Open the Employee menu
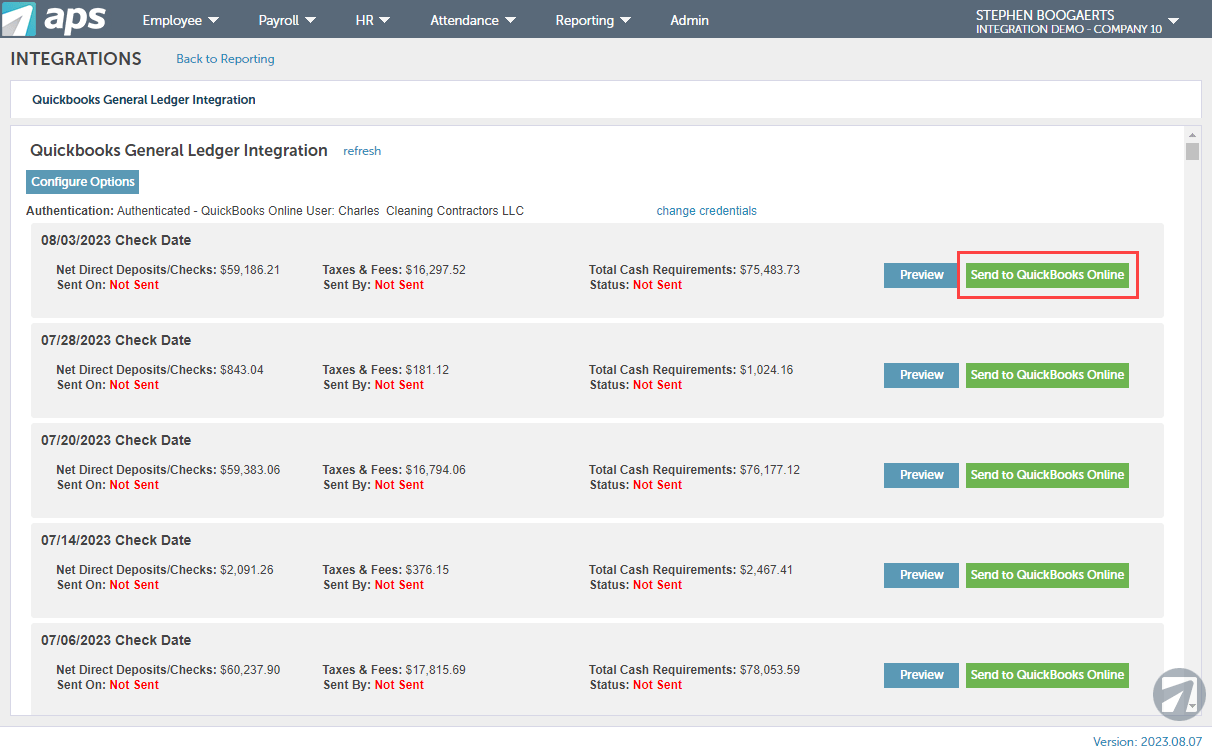This screenshot has height=756, width=1212. [181, 20]
